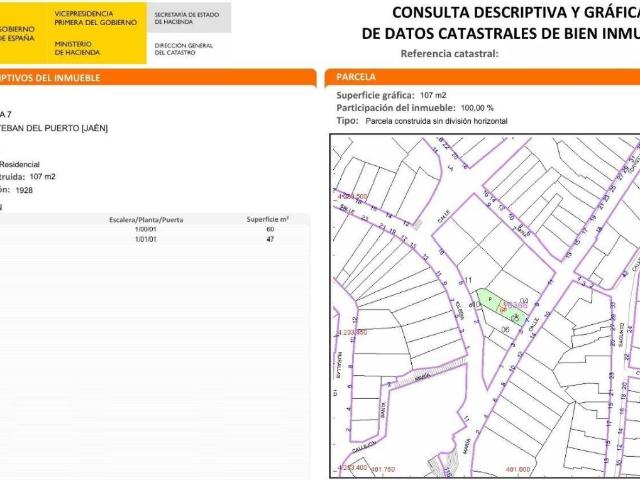This screenshot has height=480, width=640.
Task: Click the Superficie m² column header
Action: [x=268, y=218]
